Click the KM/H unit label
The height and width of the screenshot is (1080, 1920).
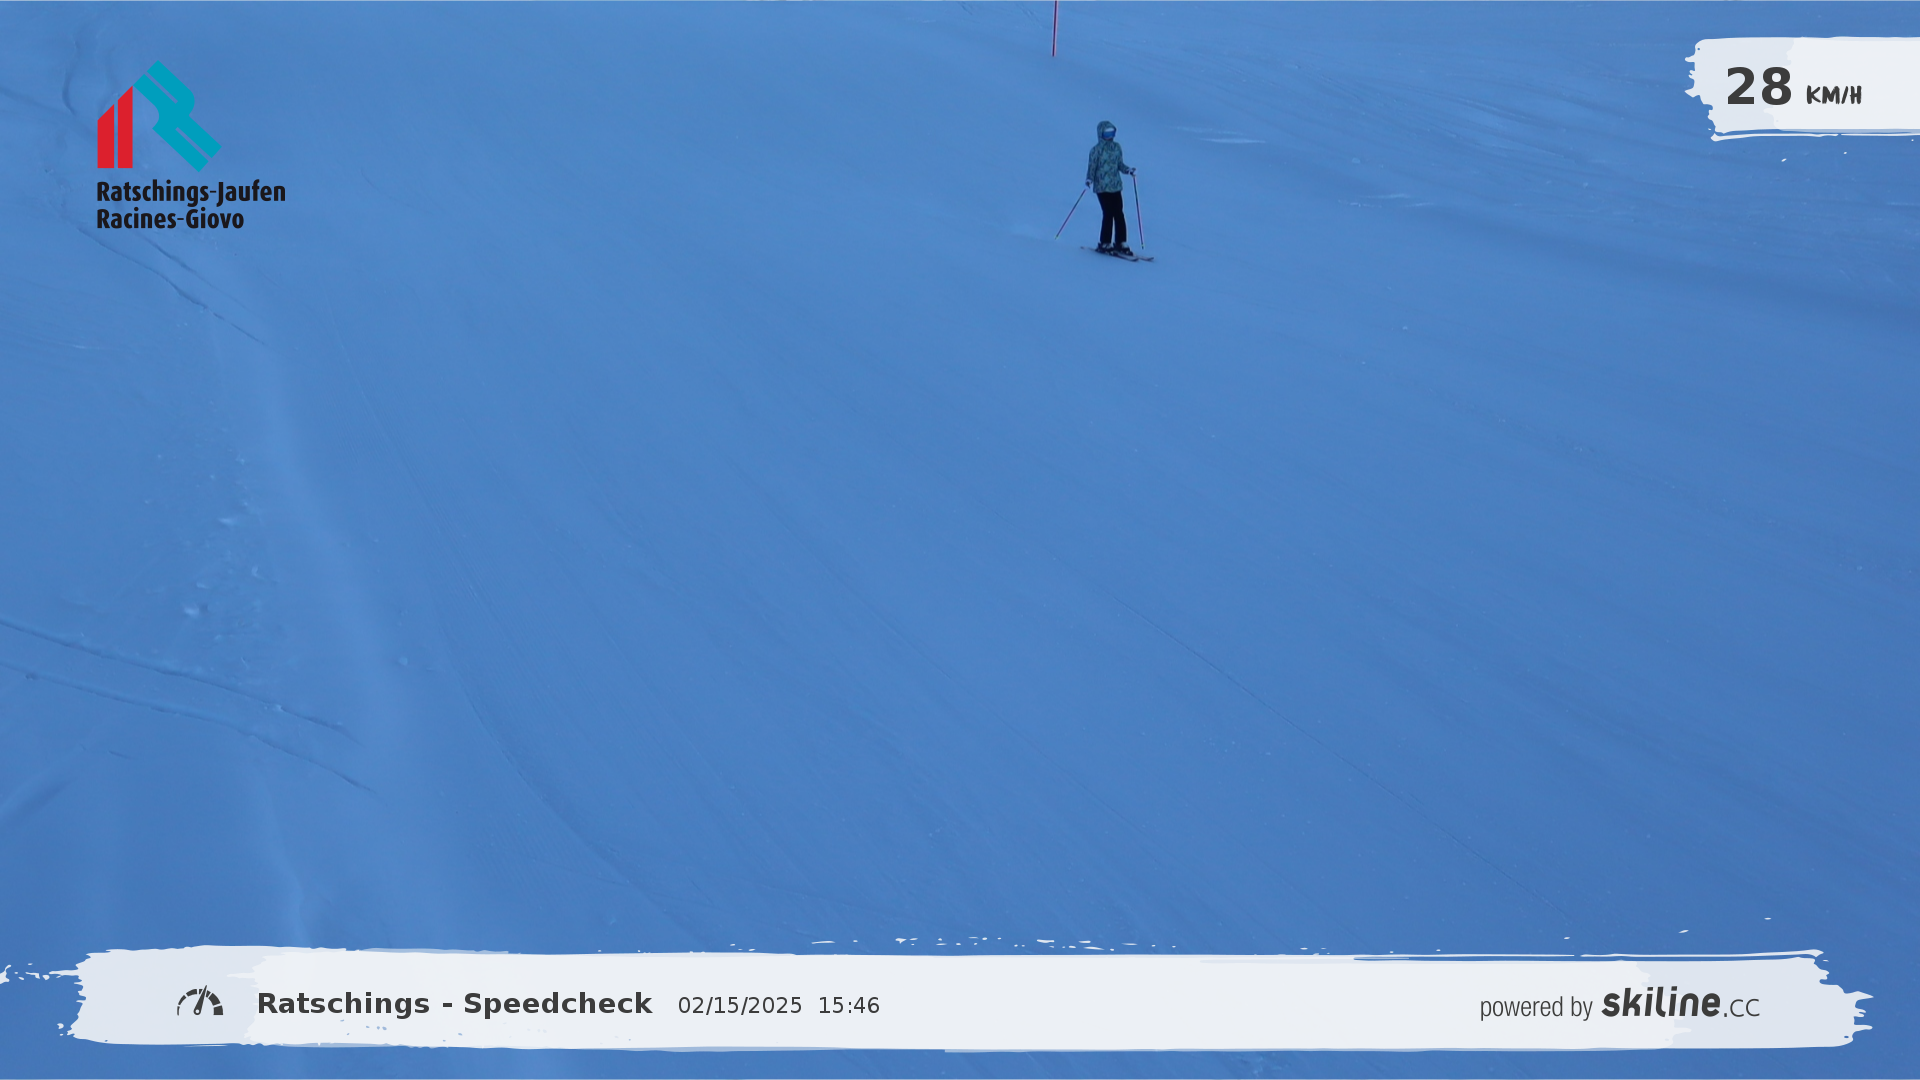(x=1833, y=96)
